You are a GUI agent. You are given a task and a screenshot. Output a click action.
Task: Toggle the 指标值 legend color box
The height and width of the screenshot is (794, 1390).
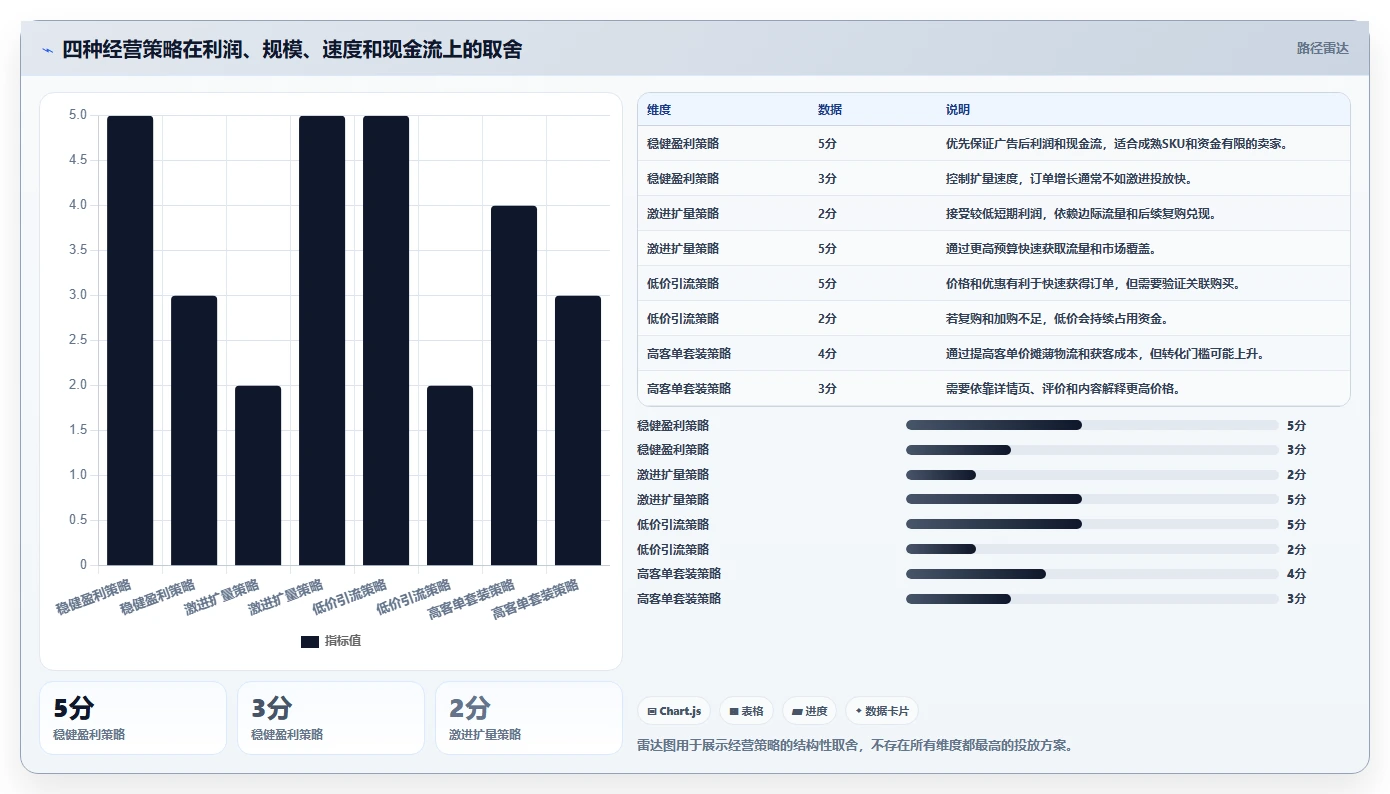310,641
